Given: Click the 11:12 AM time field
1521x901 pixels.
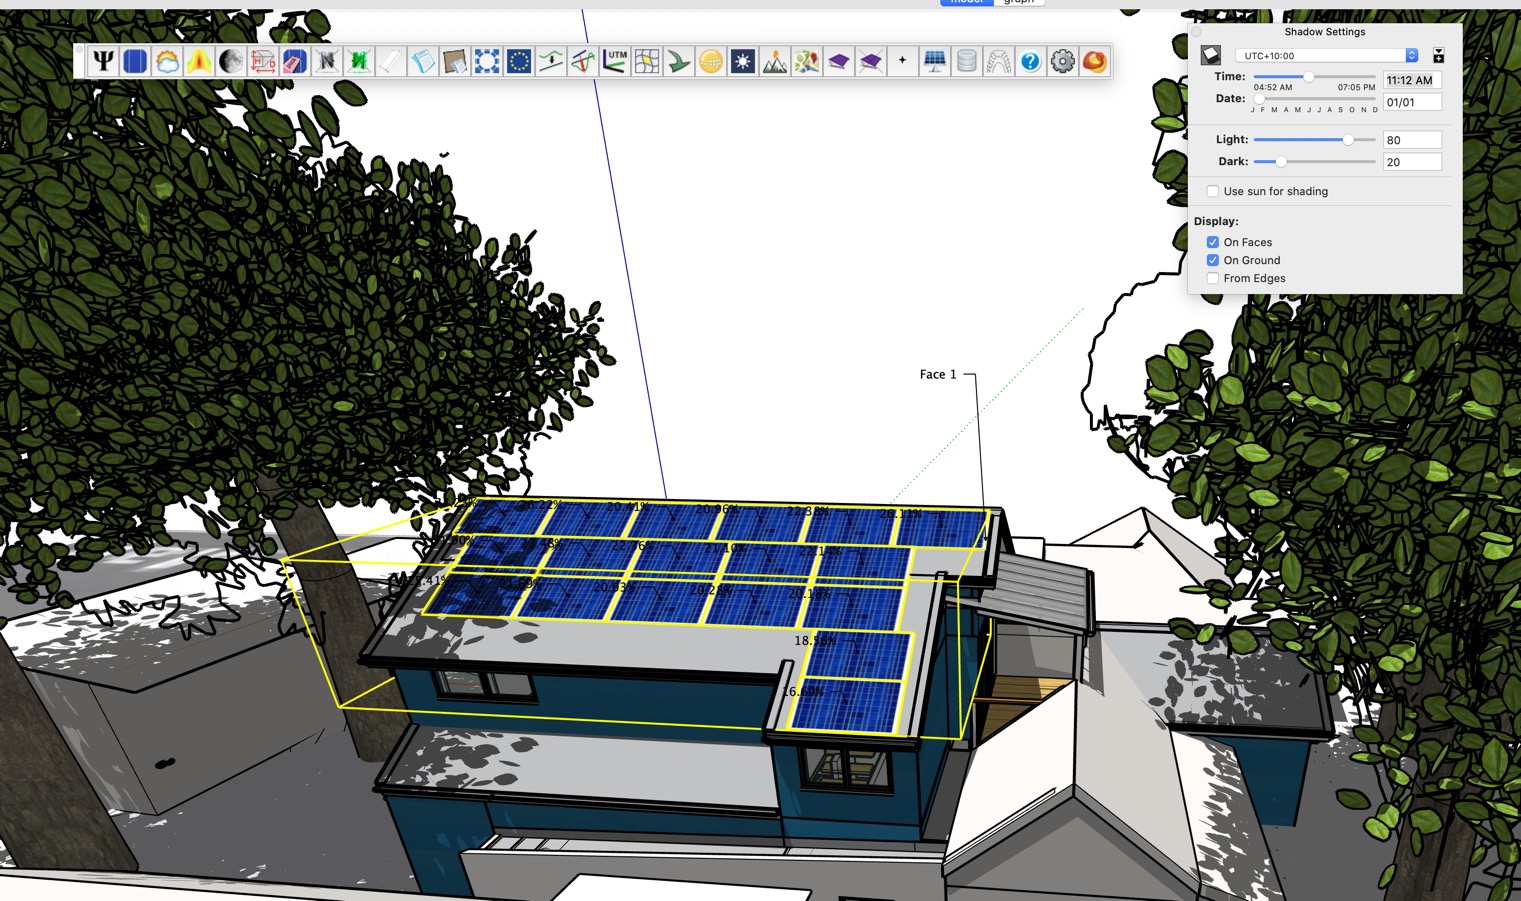Looking at the screenshot, I should click(1412, 80).
